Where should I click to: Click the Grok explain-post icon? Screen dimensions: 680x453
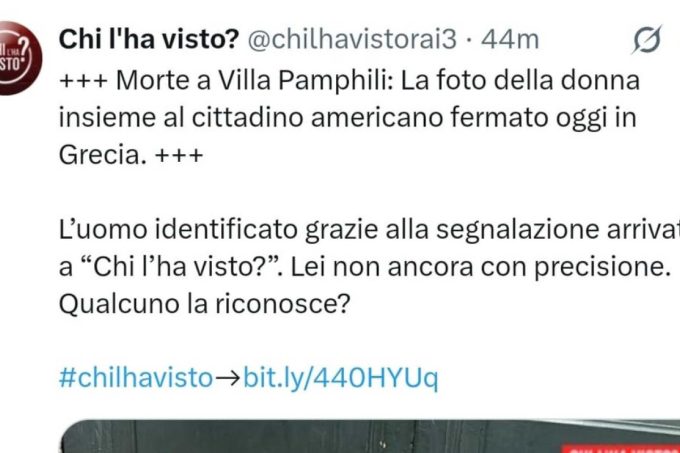tap(647, 39)
